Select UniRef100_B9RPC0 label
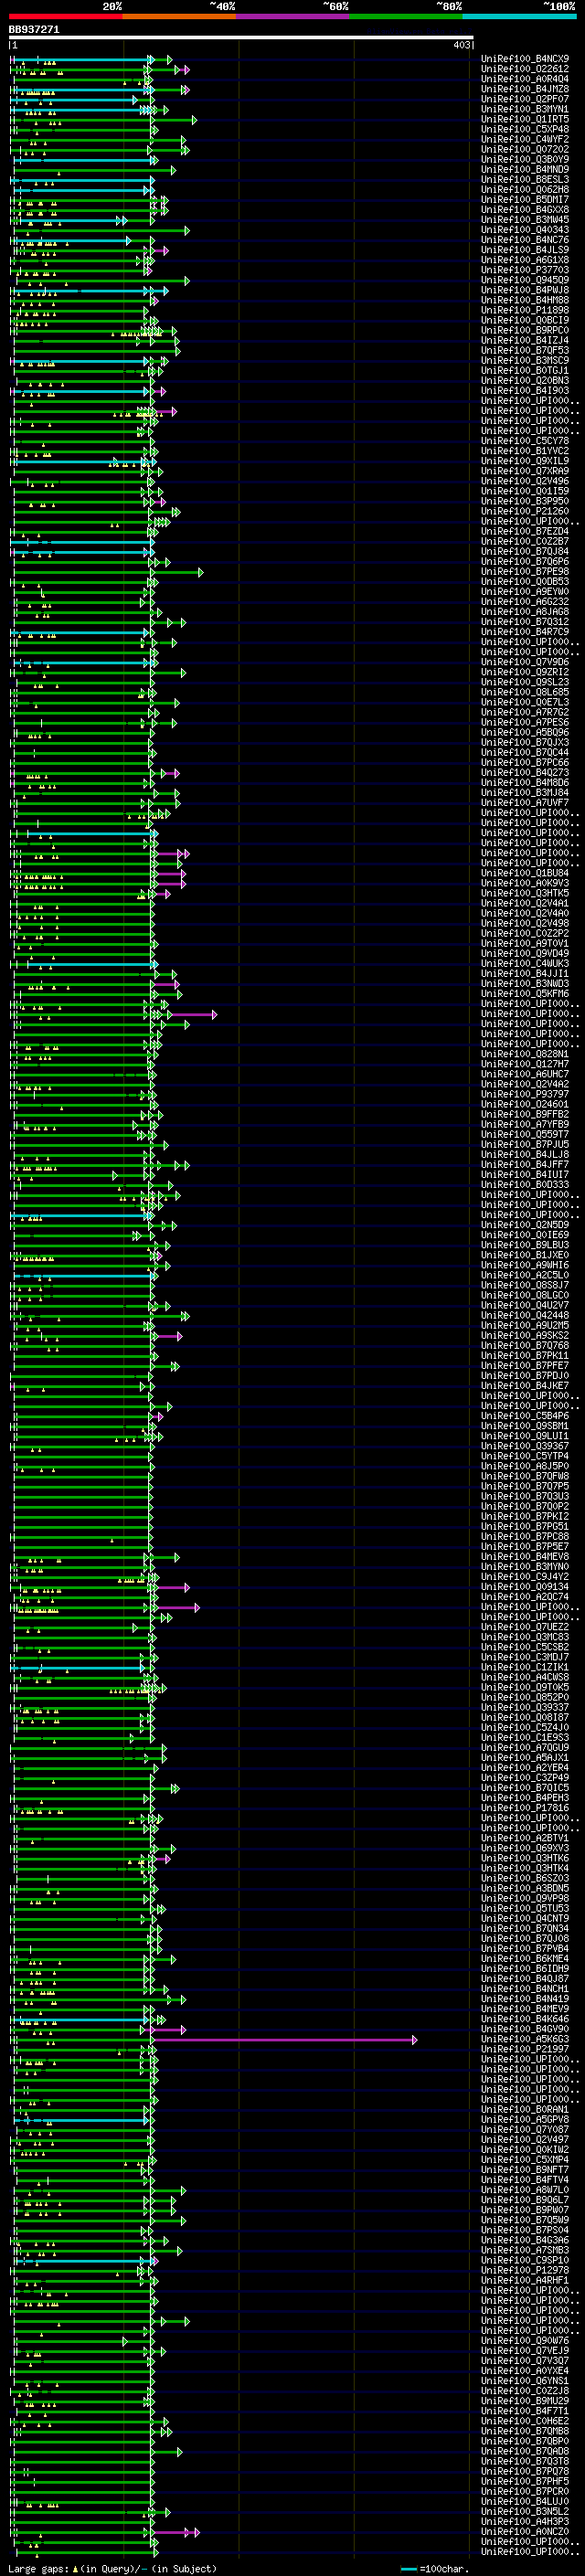Viewport: 585px width, 2576px height. tap(525, 330)
